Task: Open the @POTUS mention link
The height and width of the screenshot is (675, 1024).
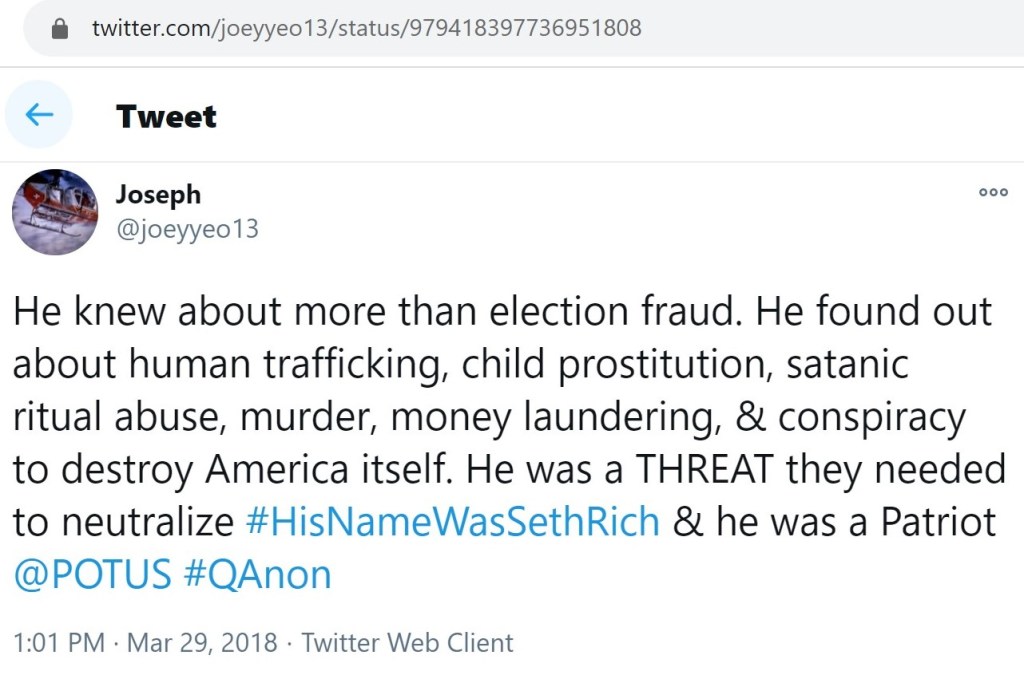Action: [92, 574]
